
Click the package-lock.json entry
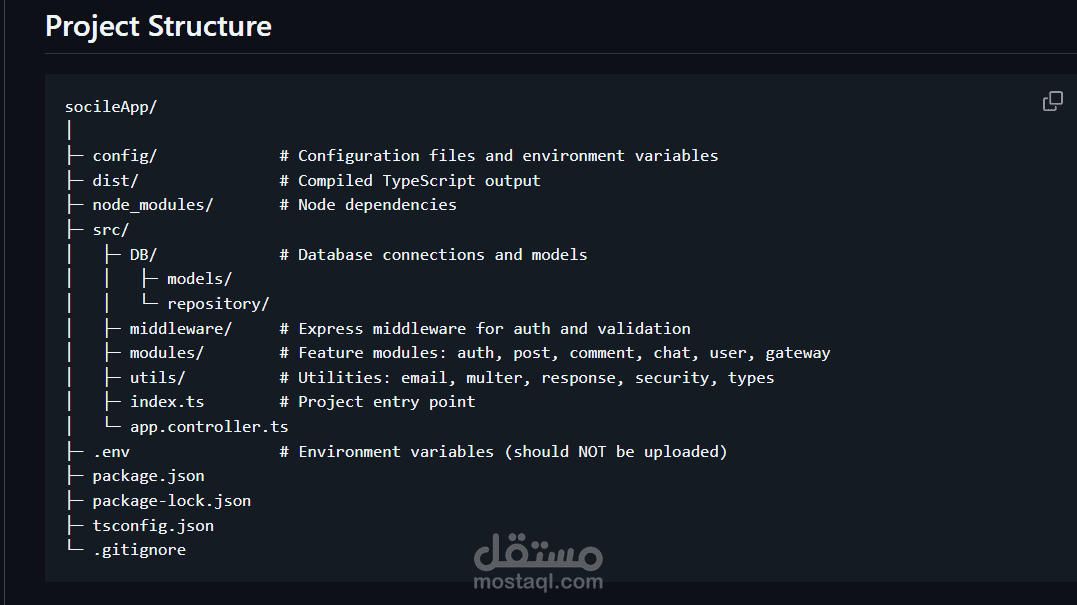click(x=171, y=501)
